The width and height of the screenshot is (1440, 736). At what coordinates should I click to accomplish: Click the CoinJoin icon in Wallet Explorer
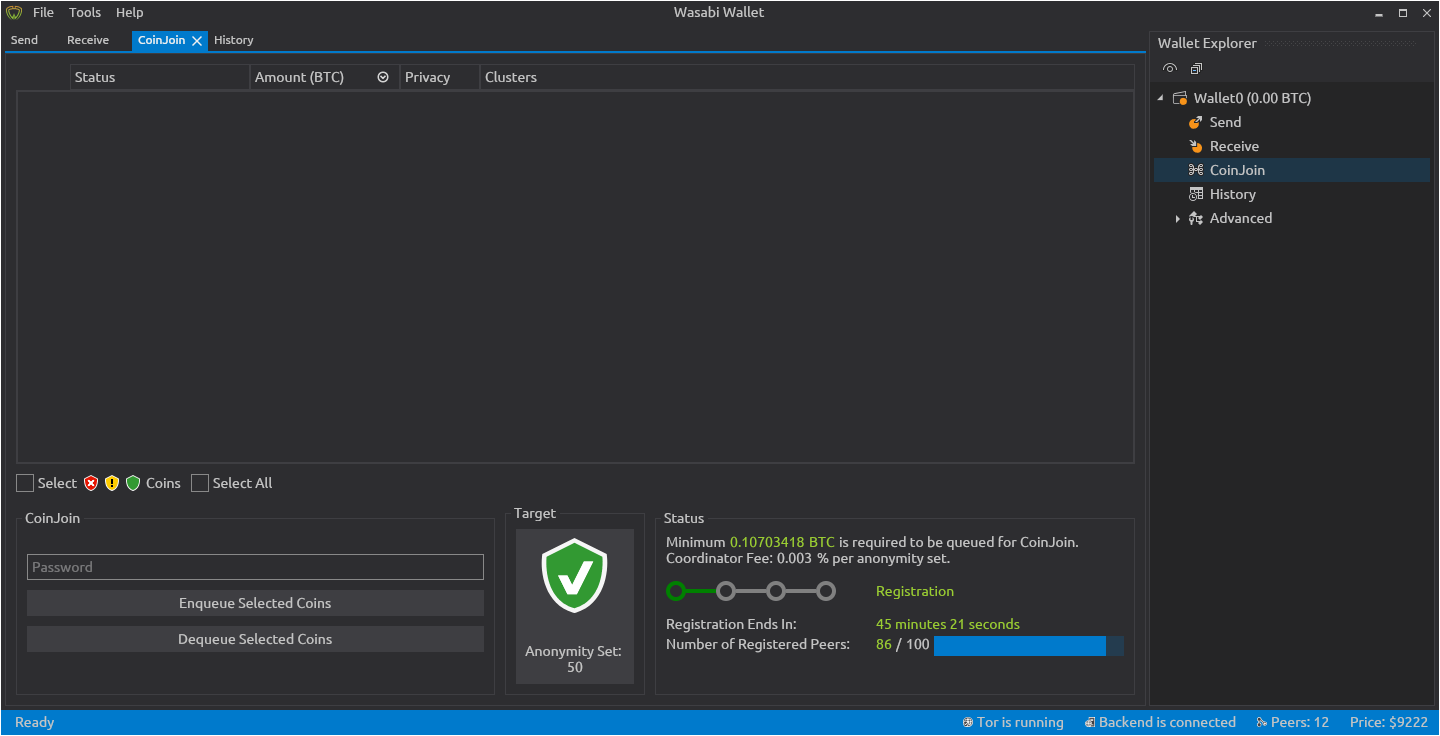(1195, 170)
